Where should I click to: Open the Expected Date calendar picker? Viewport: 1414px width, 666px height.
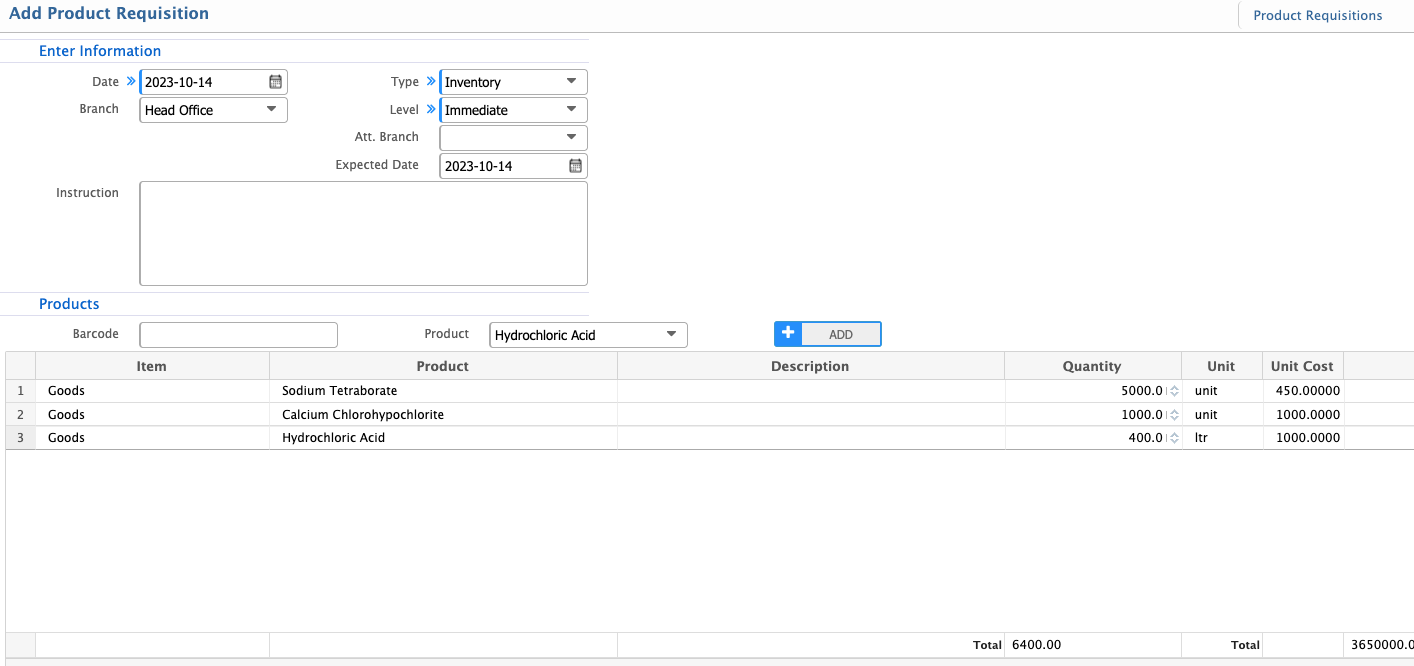tap(575, 165)
